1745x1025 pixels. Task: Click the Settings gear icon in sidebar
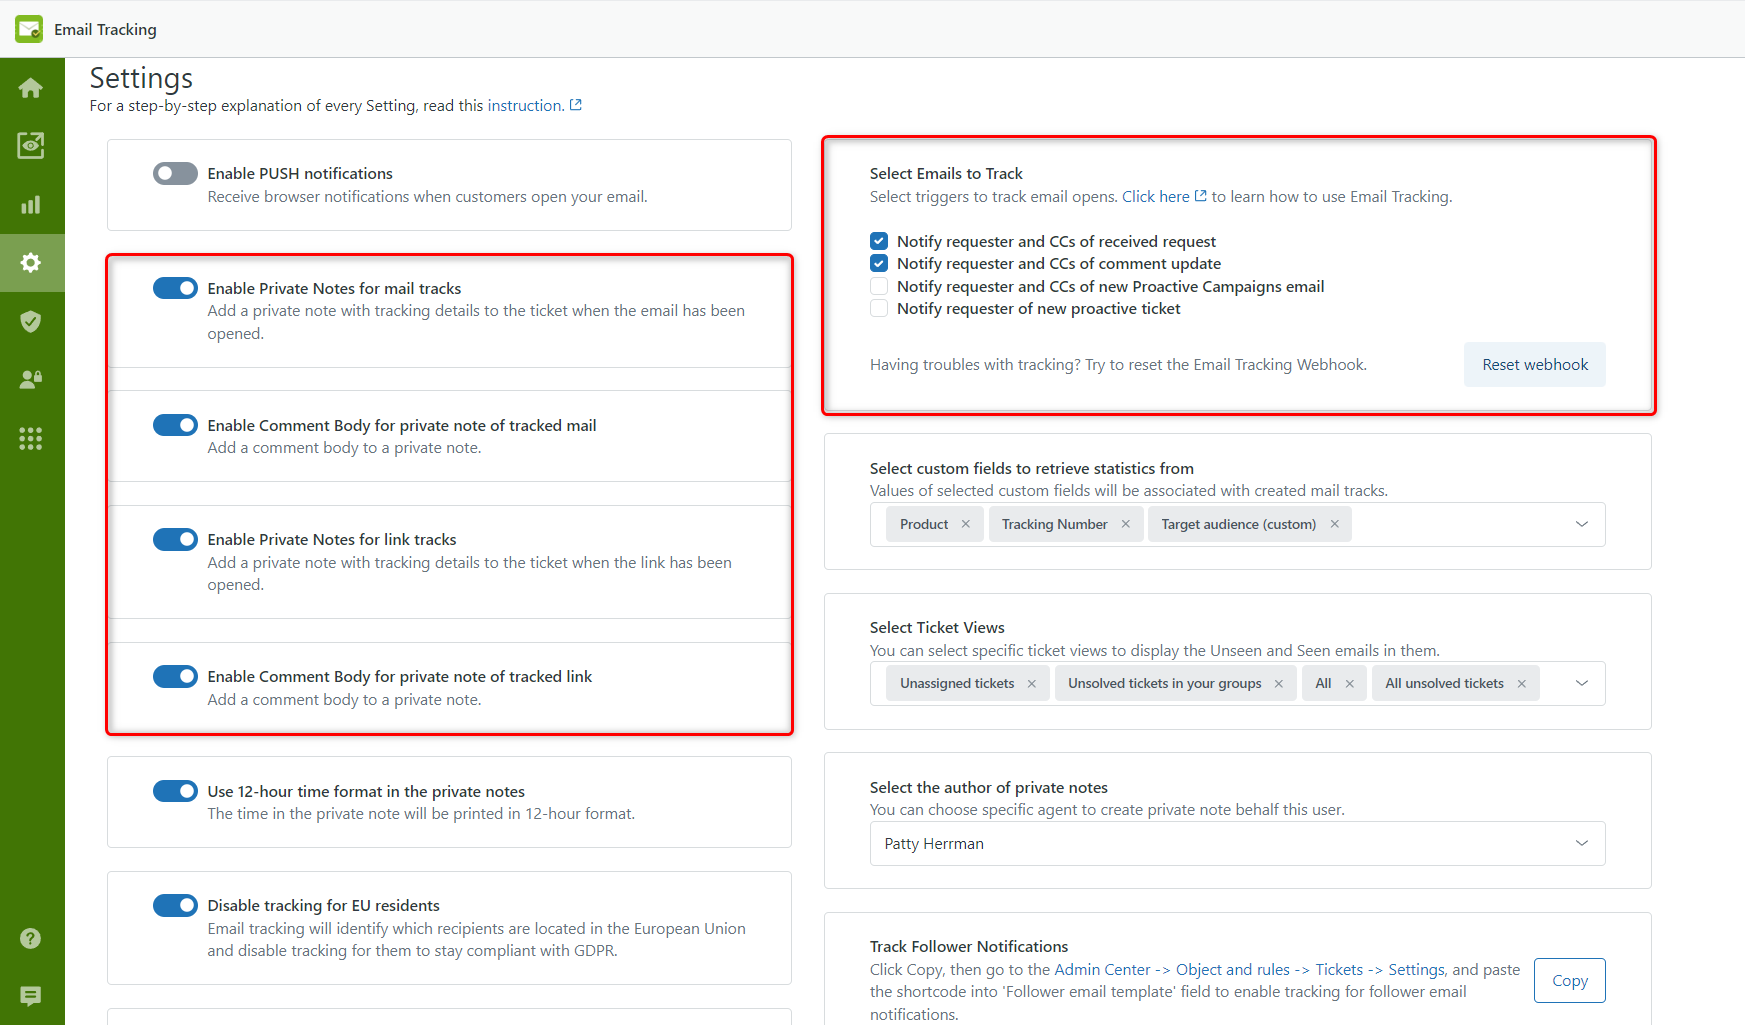(31, 262)
